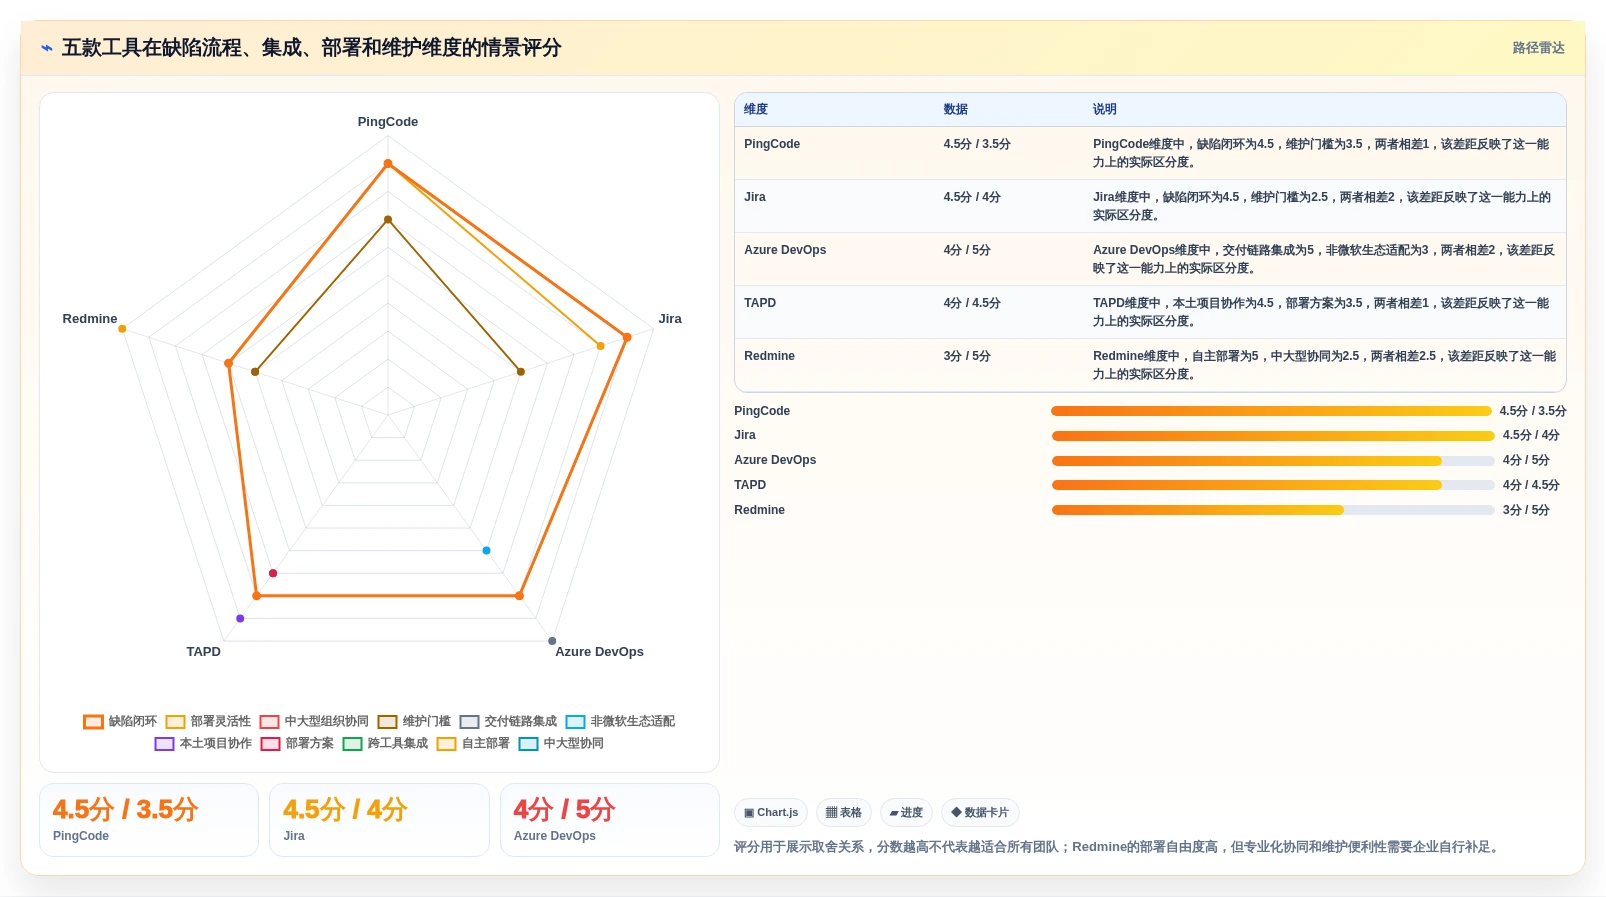The image size is (1606, 897).
Task: Click the '4.5分 / 4分' Jira data card
Action: [379, 820]
